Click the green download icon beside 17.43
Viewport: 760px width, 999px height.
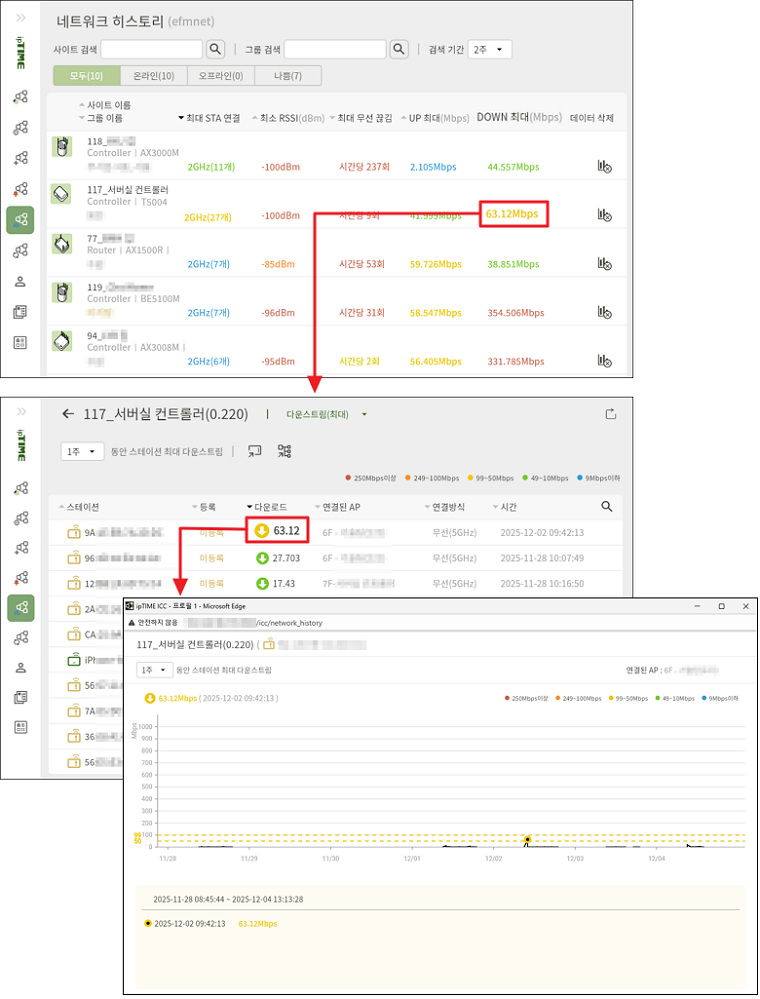click(262, 584)
